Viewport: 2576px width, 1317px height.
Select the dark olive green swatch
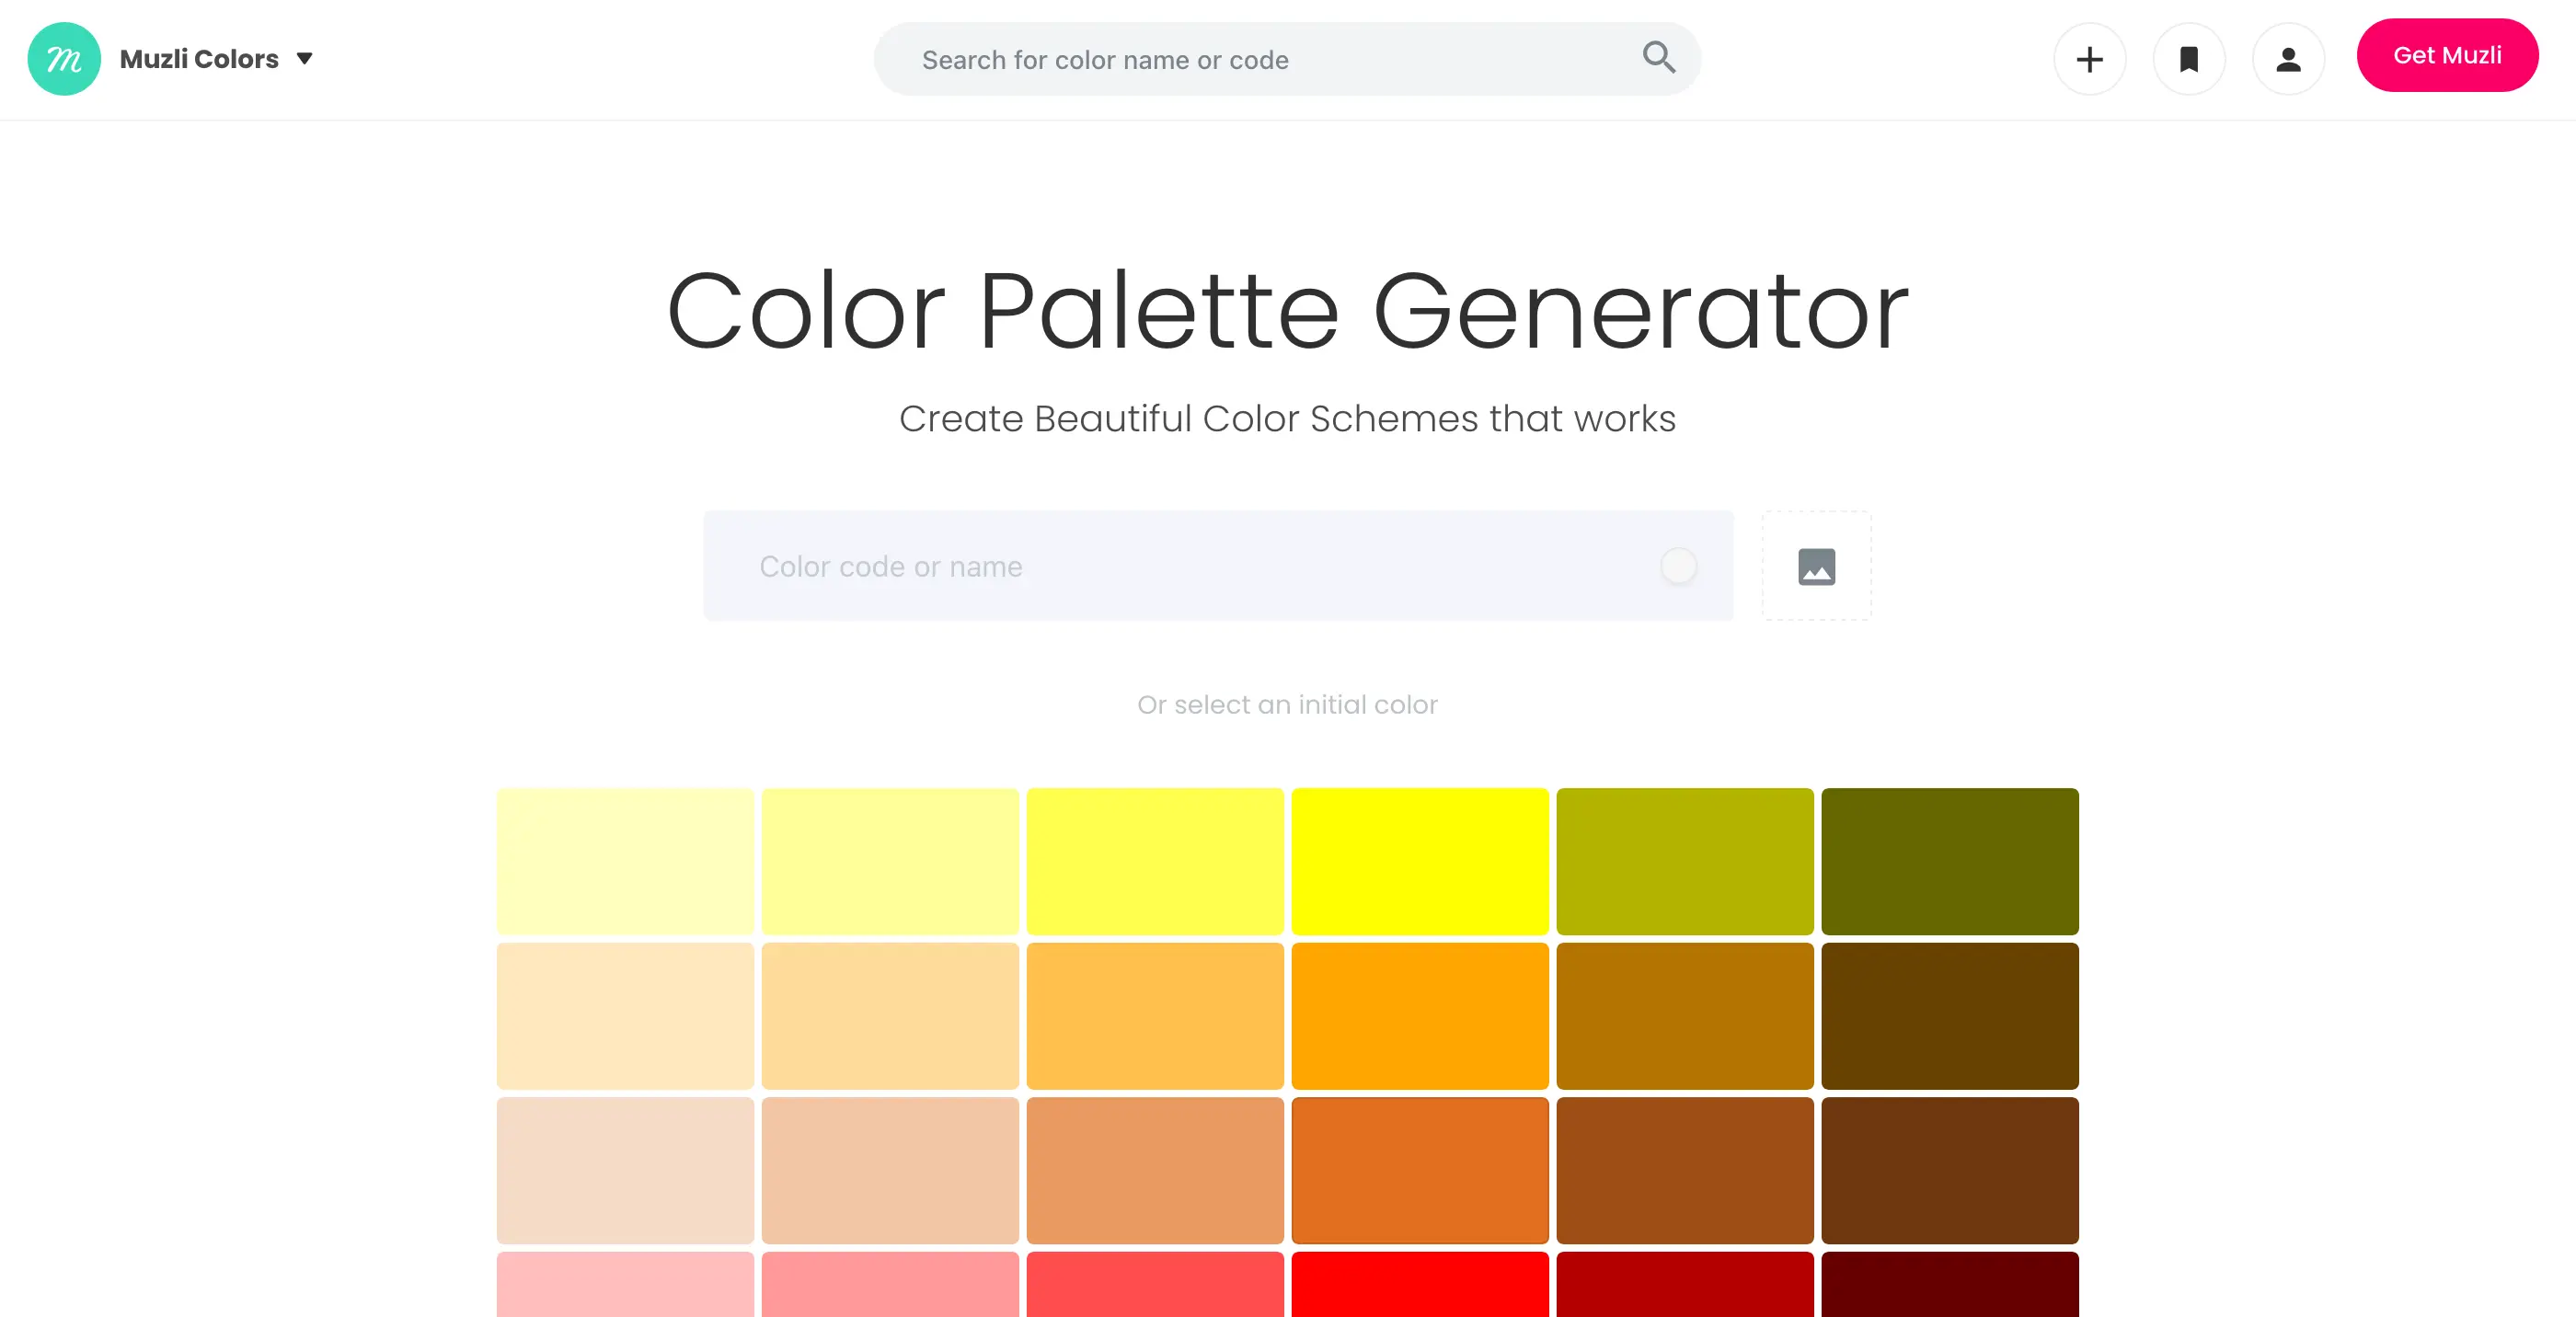[1949, 861]
